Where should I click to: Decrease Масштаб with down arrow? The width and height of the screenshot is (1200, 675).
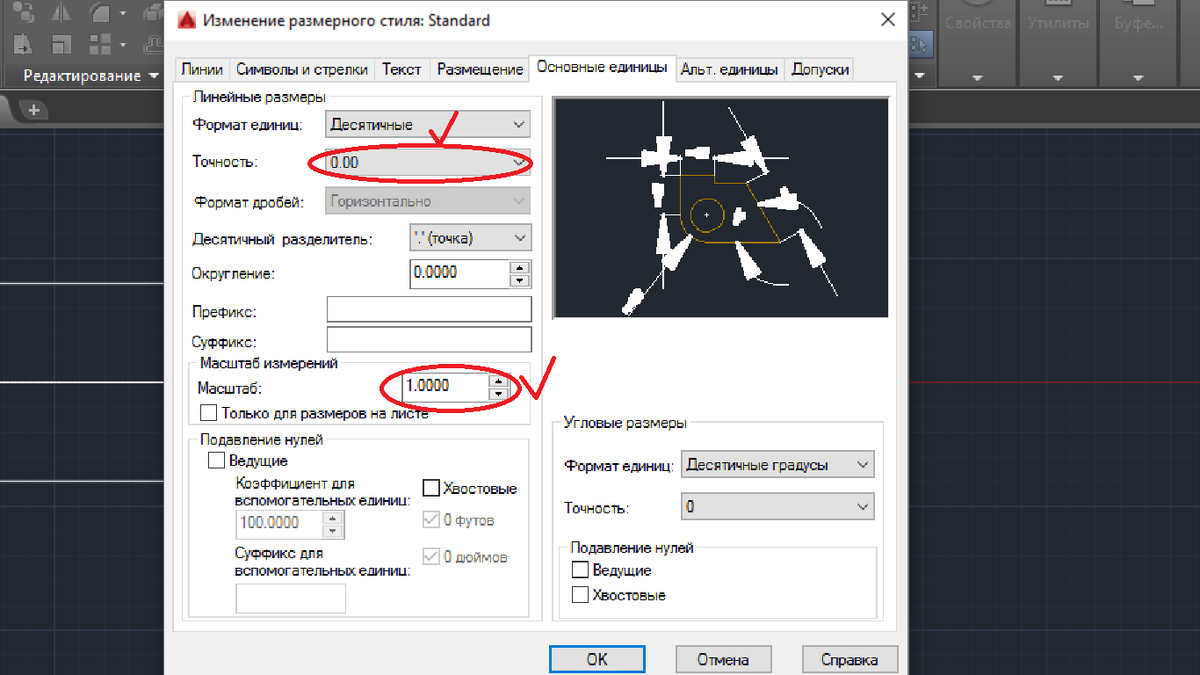499,393
